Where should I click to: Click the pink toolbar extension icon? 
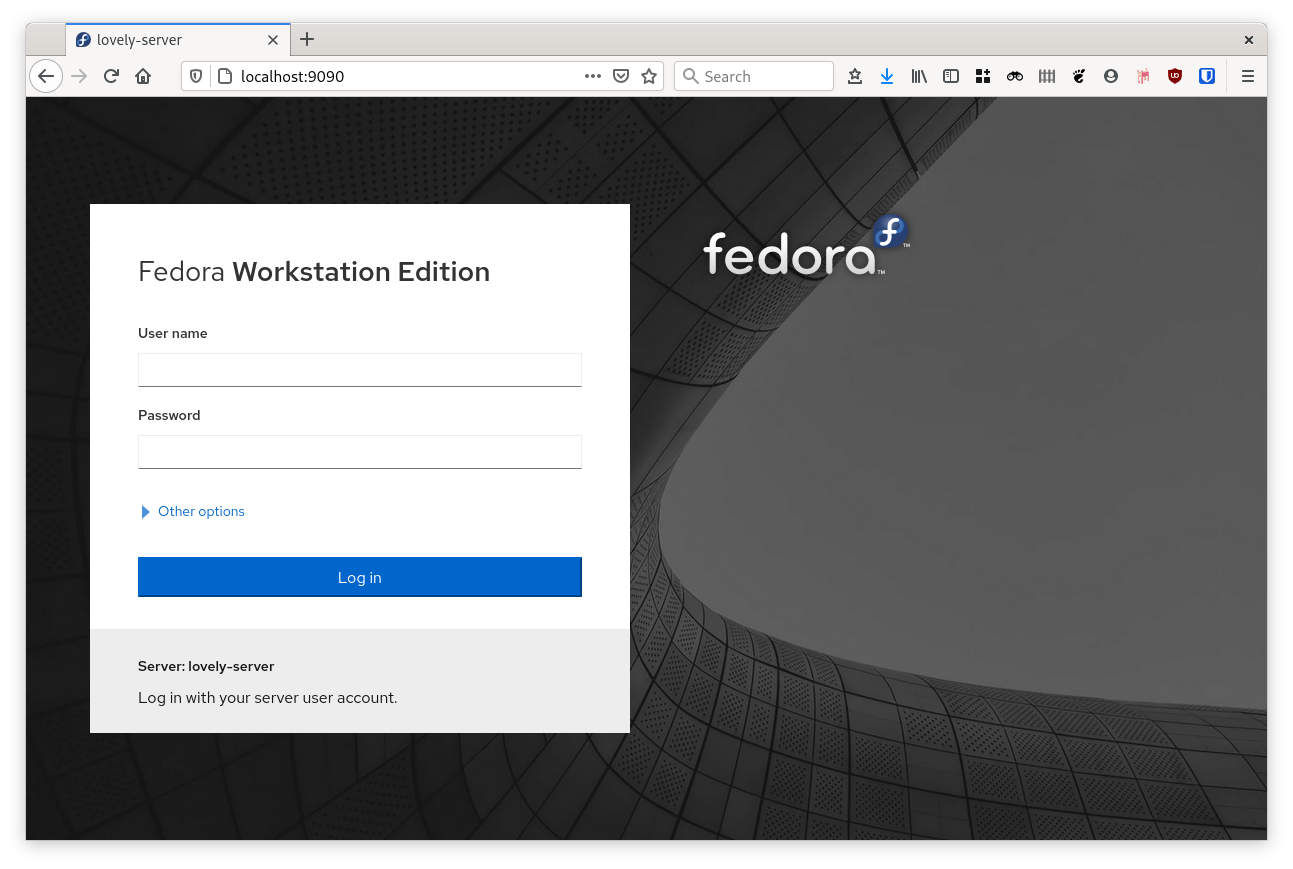[x=1143, y=76]
